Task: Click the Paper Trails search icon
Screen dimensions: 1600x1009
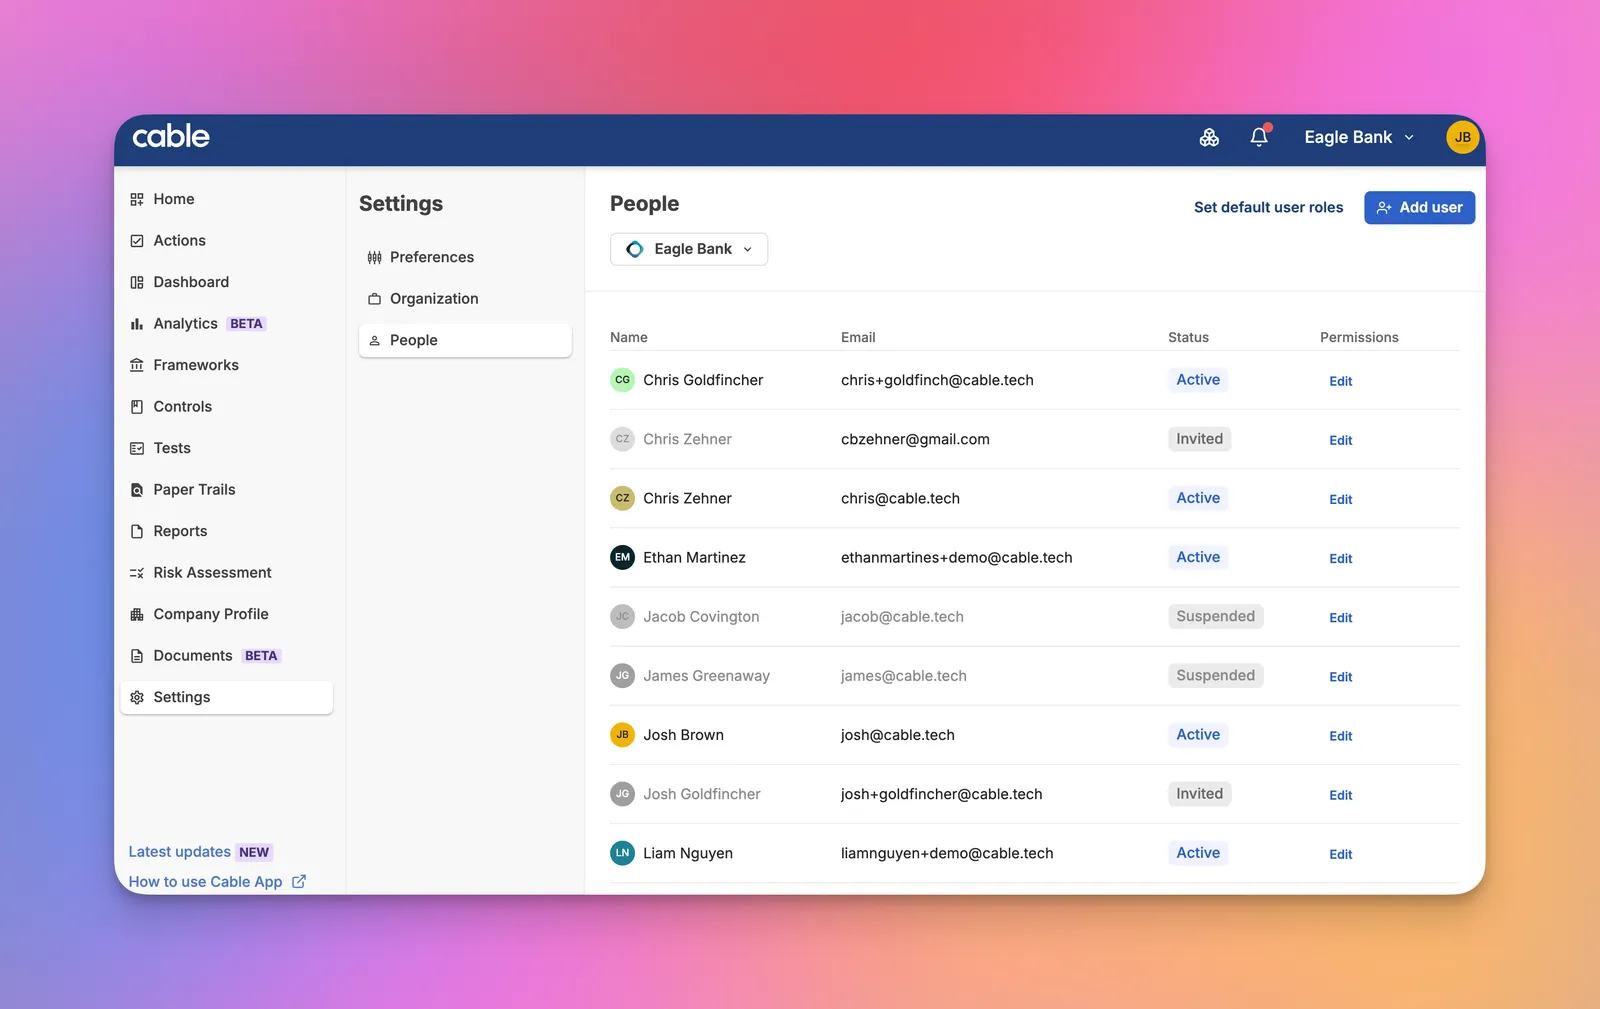Action: point(137,490)
